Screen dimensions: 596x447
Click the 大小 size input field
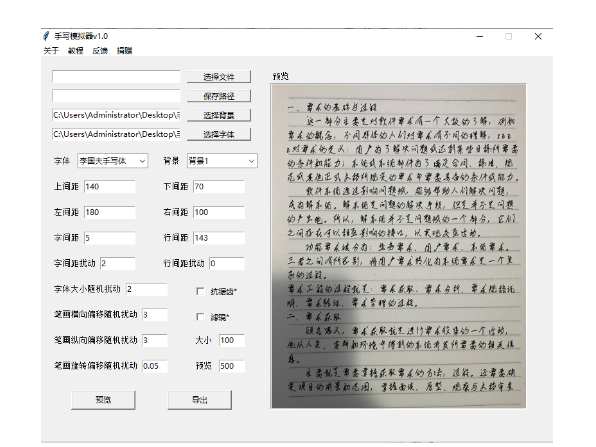231,340
